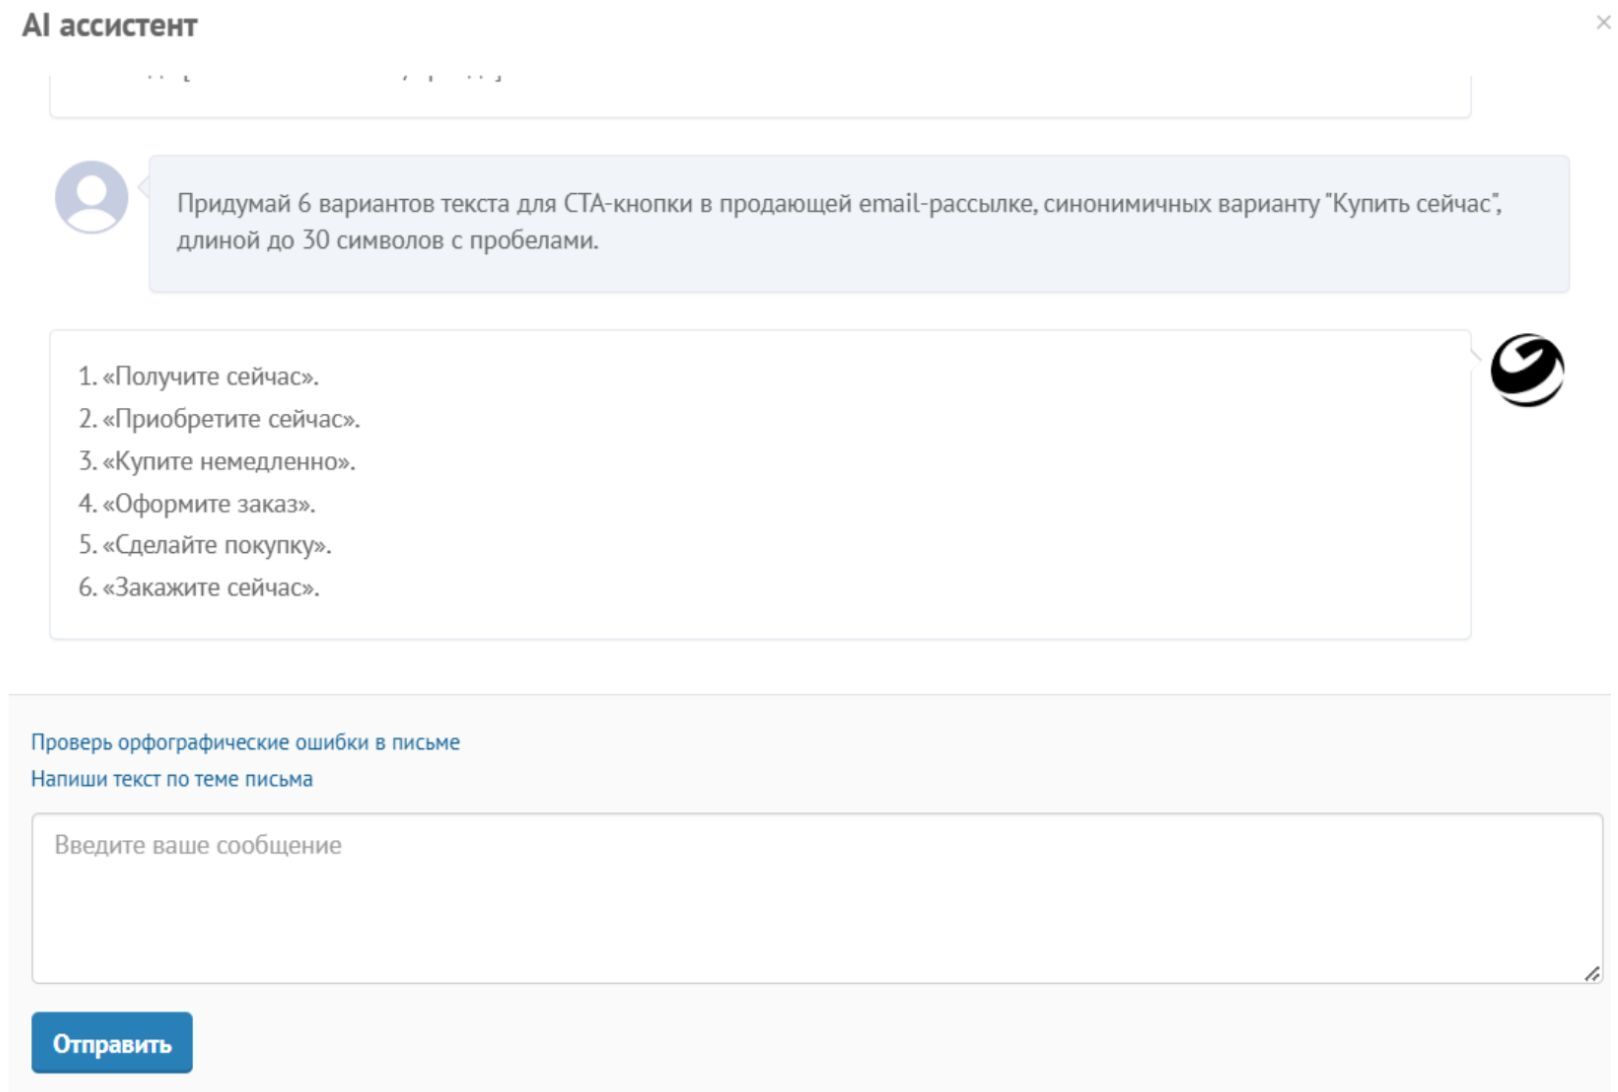Close the AI ассистент dialog

coord(1603,22)
